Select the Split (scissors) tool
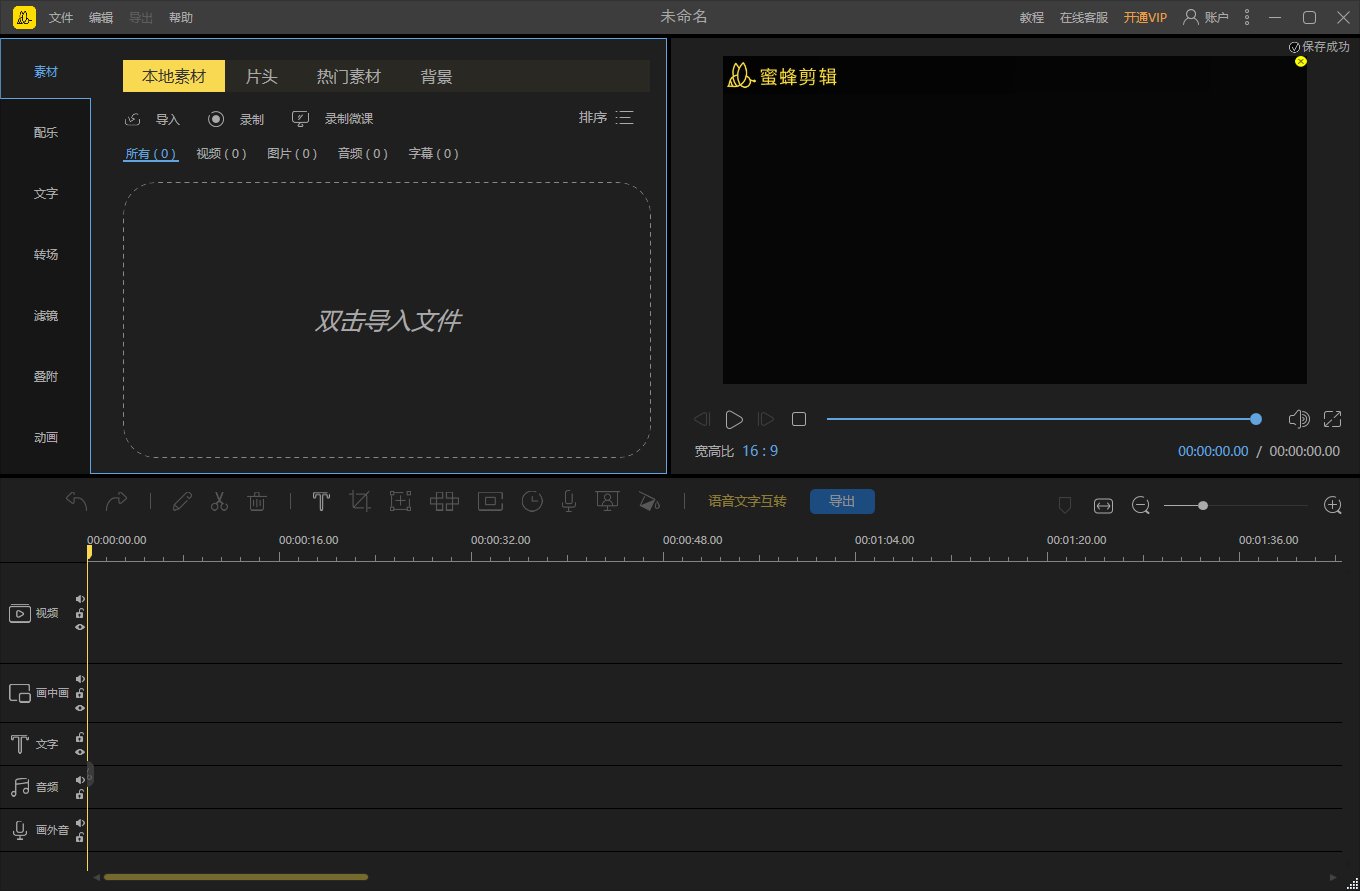Image resolution: width=1360 pixels, height=891 pixels. pyautogui.click(x=219, y=501)
